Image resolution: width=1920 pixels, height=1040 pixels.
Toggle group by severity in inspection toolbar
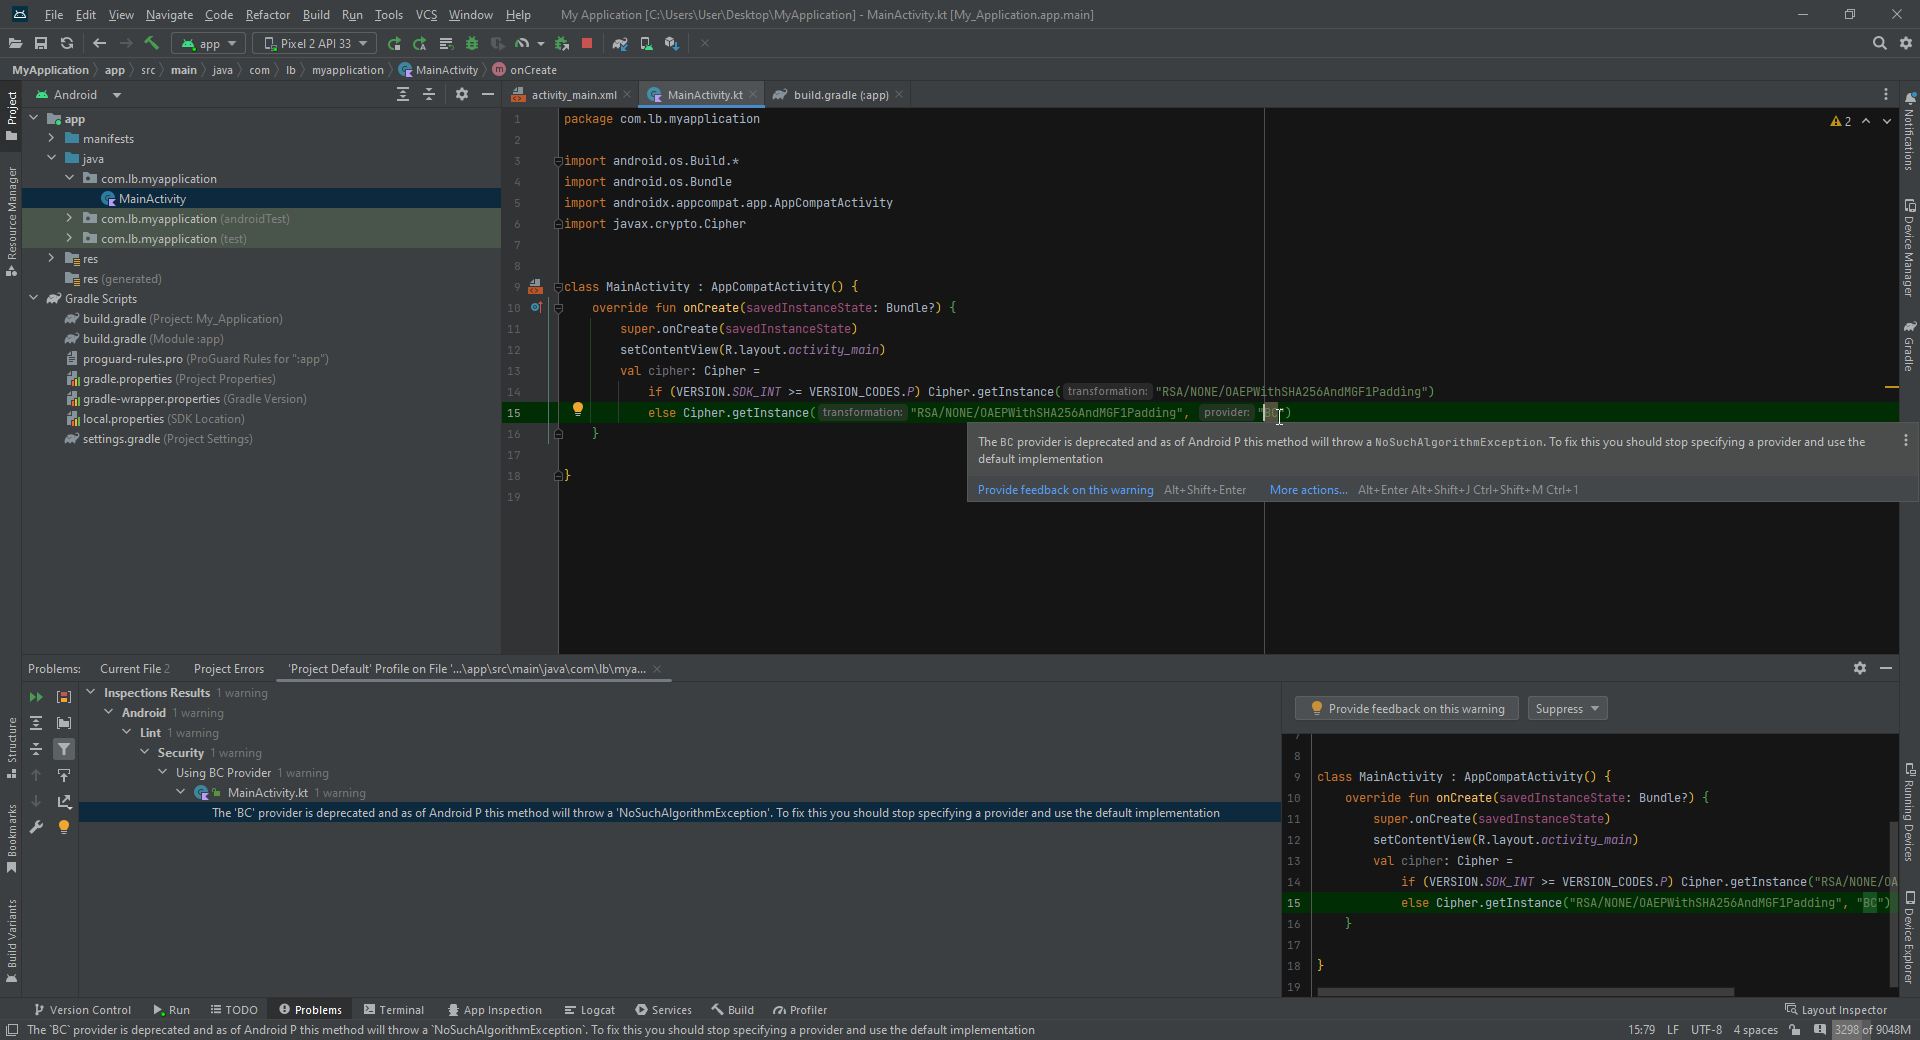(64, 697)
